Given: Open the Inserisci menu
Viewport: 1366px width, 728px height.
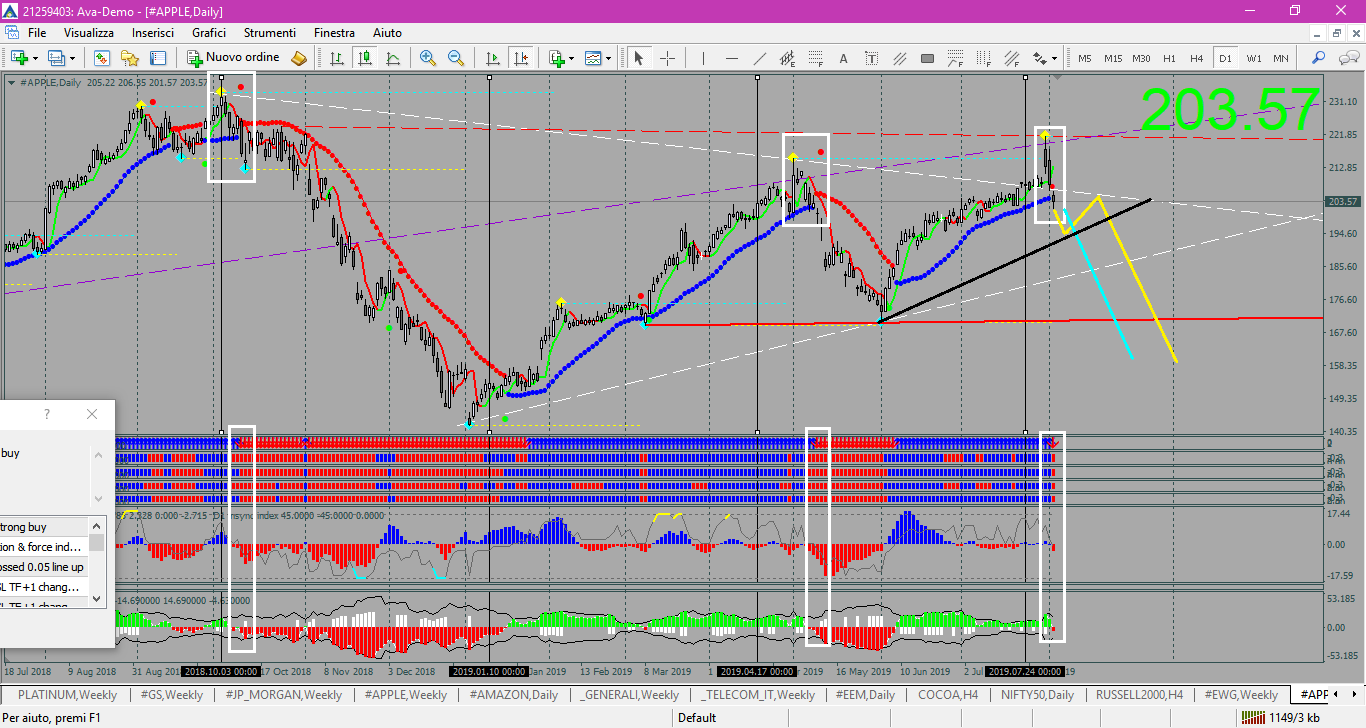Looking at the screenshot, I should click(153, 33).
